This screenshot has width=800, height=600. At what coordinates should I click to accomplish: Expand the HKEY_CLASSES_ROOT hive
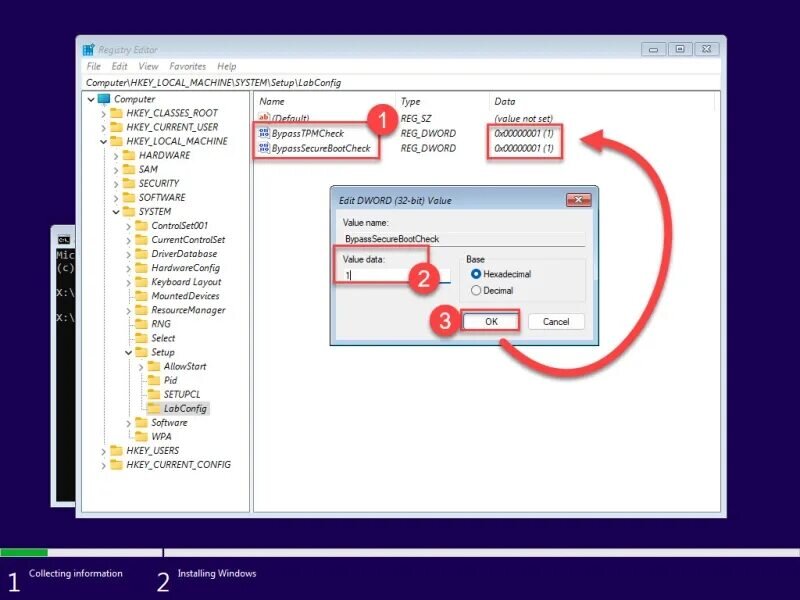[104, 113]
